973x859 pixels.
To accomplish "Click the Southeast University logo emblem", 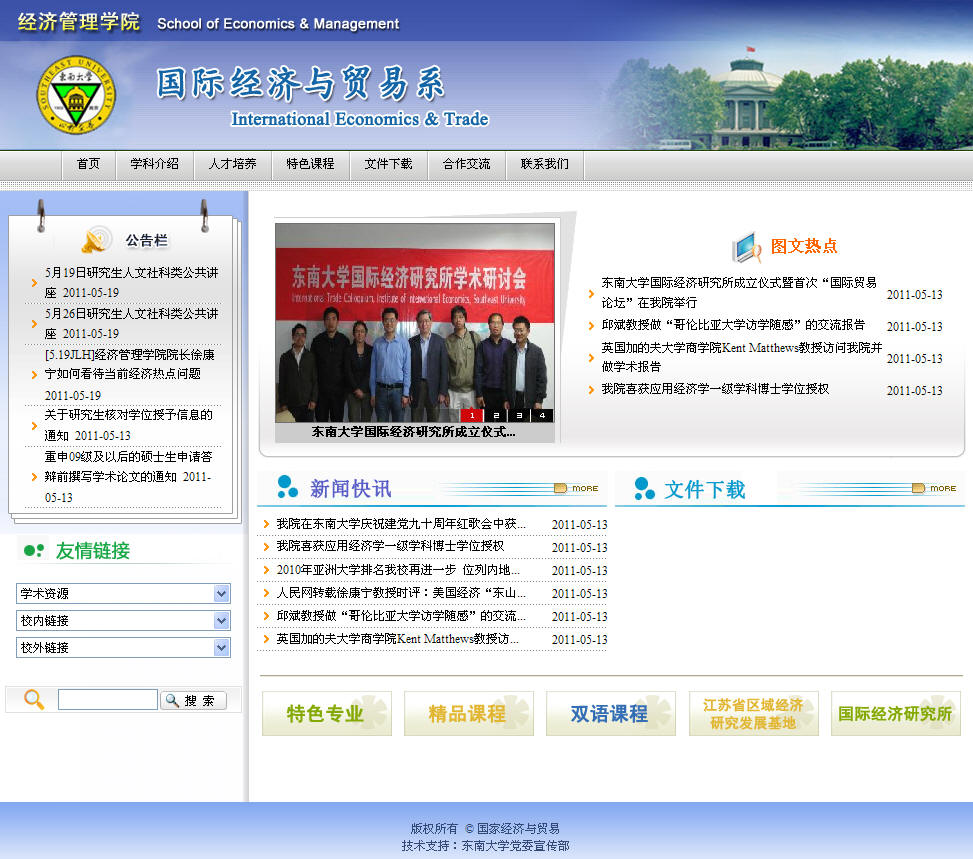I will (x=76, y=96).
